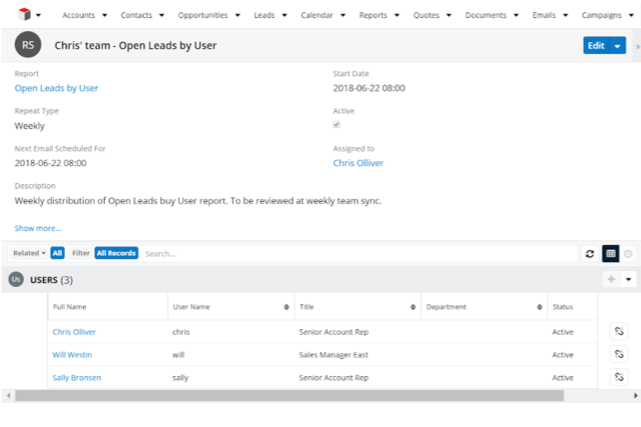Collapse the Users subpanel via Us badge
Viewport: 641px width, 427px height.
pos(16,280)
